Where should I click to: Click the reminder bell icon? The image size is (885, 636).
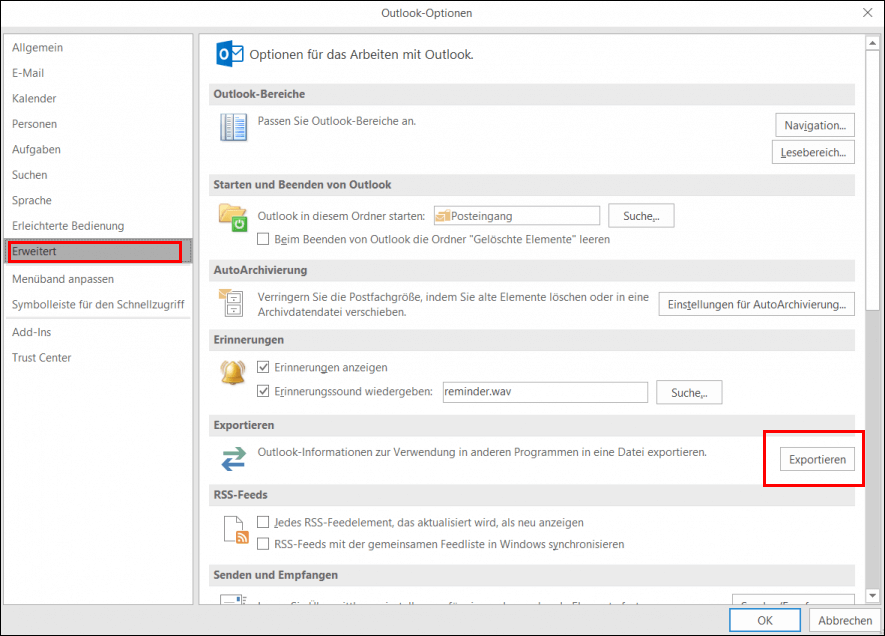pos(233,372)
